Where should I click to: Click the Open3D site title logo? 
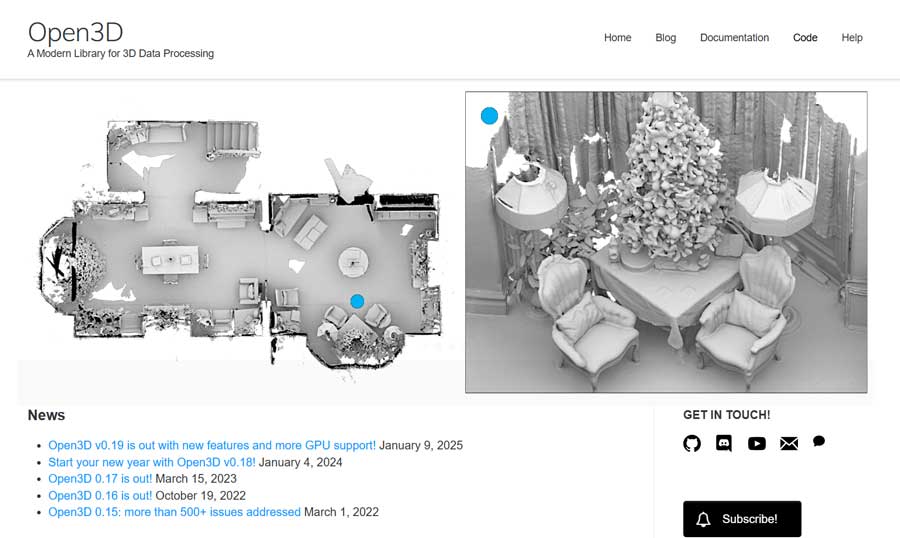[75, 32]
